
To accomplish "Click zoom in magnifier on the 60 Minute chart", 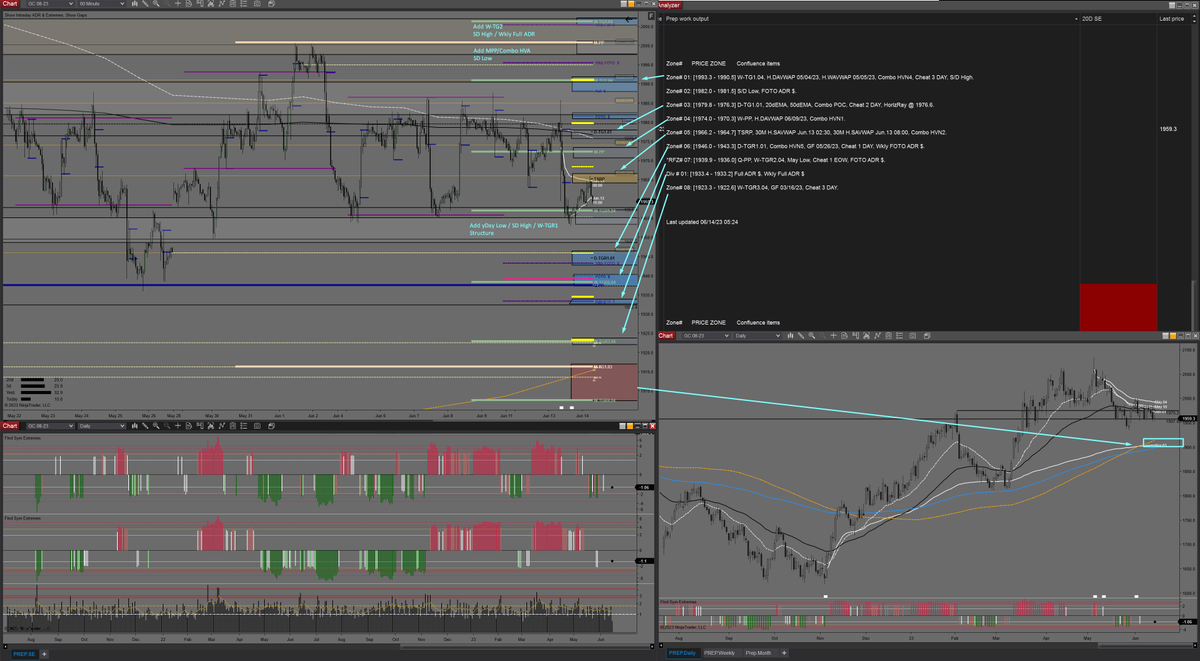I will [156, 4].
